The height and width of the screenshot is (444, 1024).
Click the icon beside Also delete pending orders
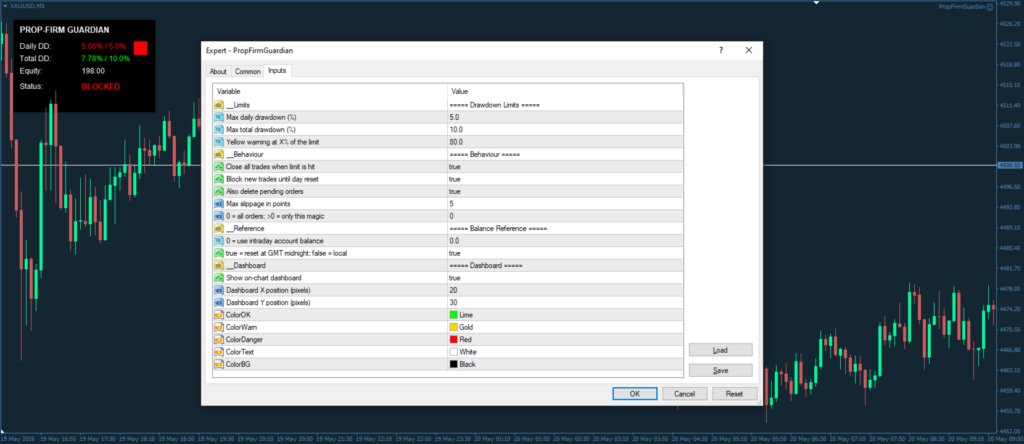[x=219, y=191]
